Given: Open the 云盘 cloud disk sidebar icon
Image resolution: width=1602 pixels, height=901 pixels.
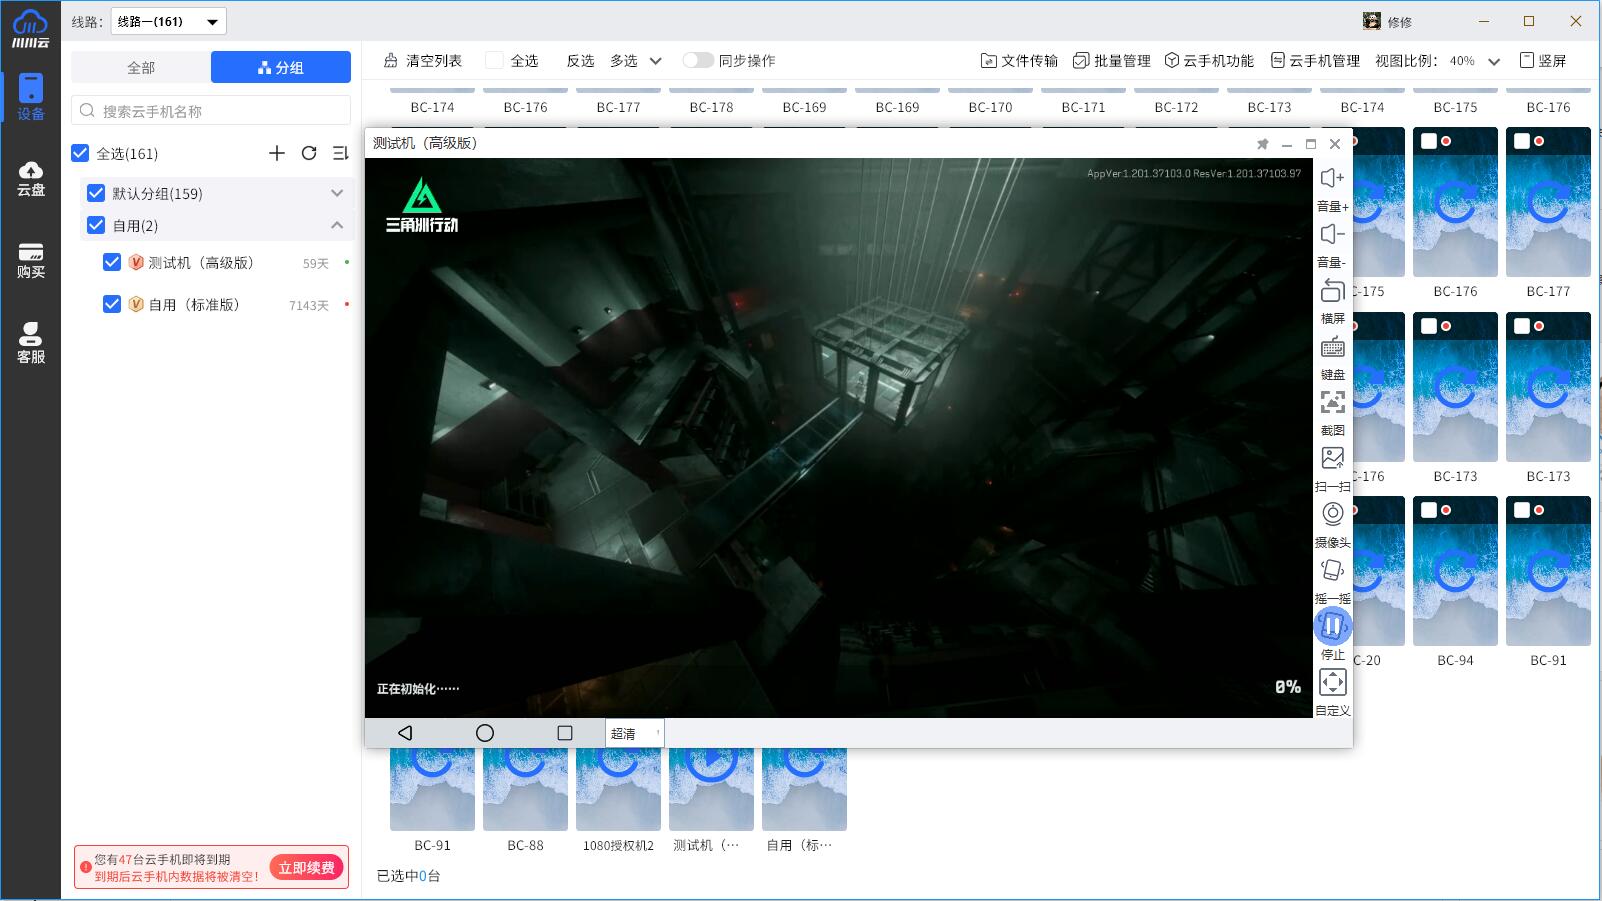Looking at the screenshot, I should (x=30, y=178).
